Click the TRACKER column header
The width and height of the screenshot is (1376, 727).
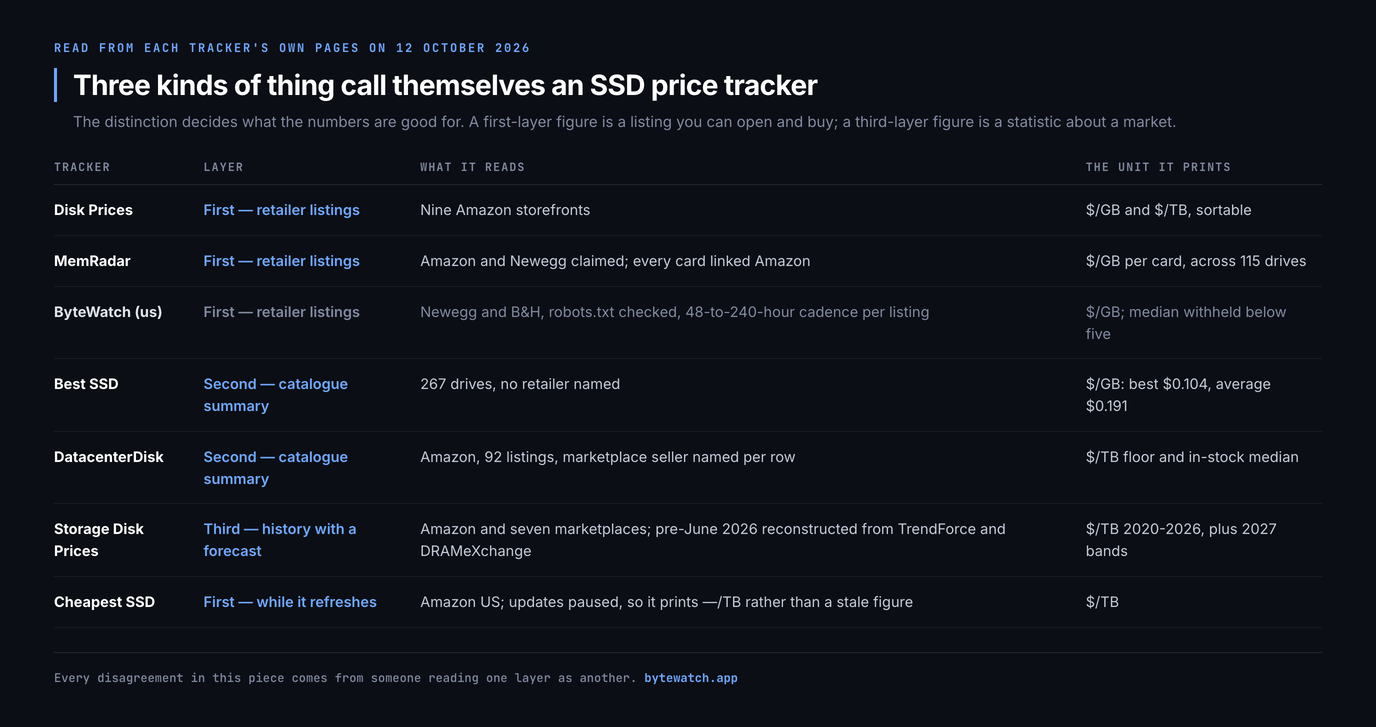(82, 167)
